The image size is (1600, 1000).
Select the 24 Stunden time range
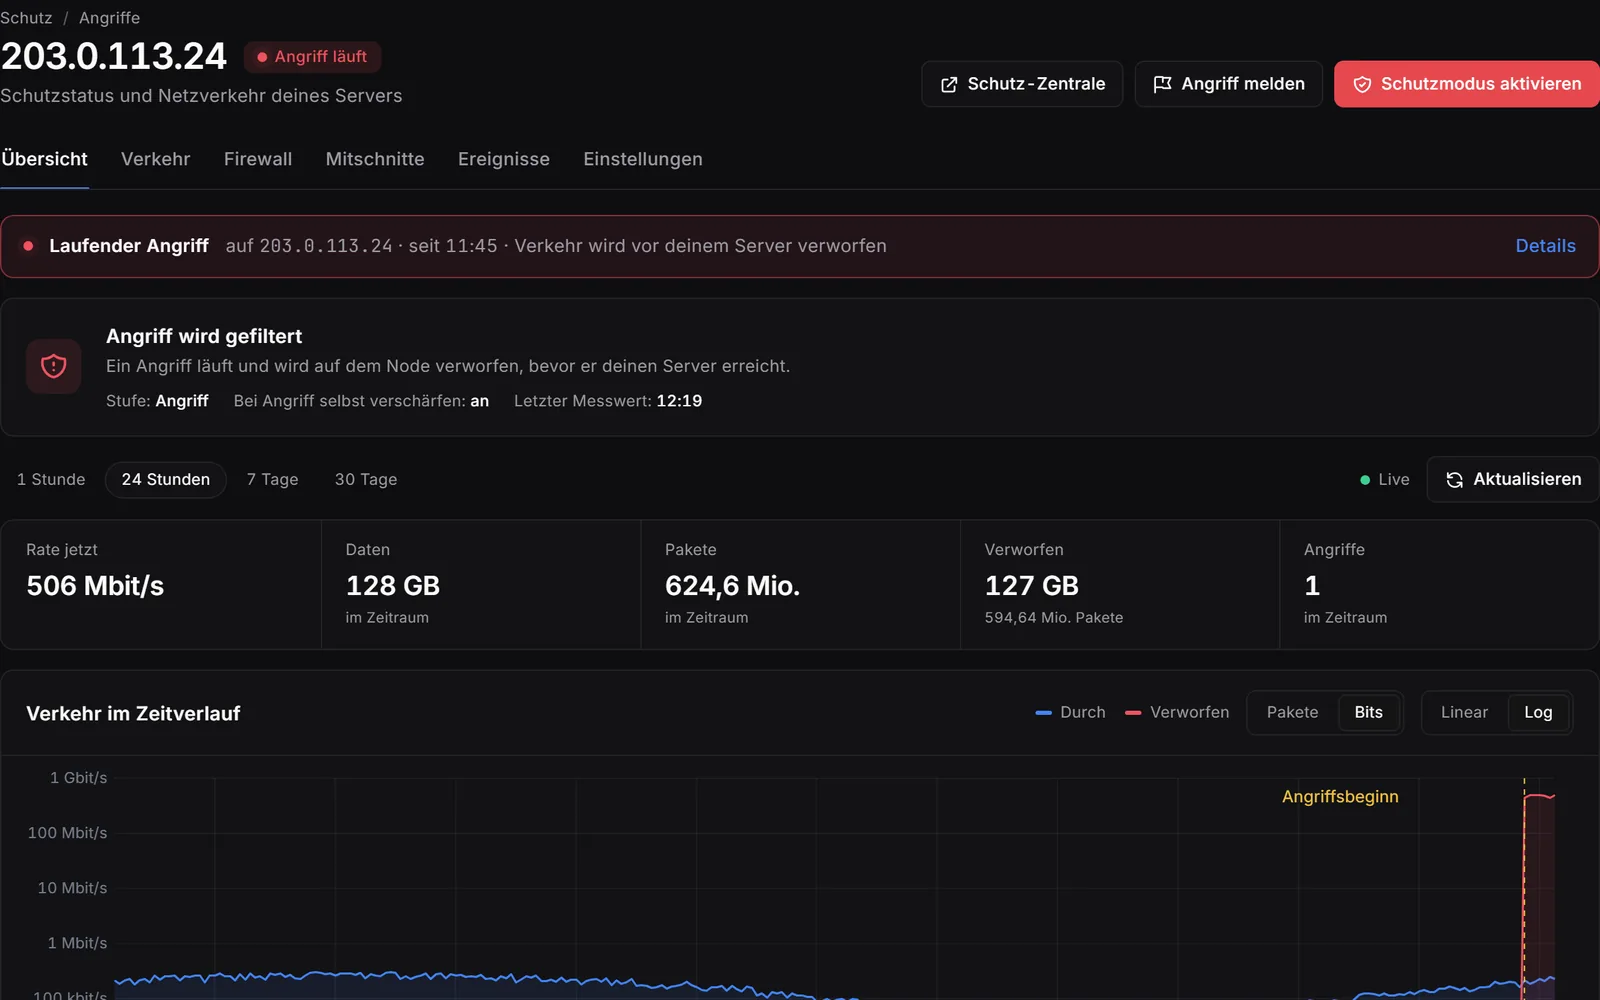click(166, 480)
